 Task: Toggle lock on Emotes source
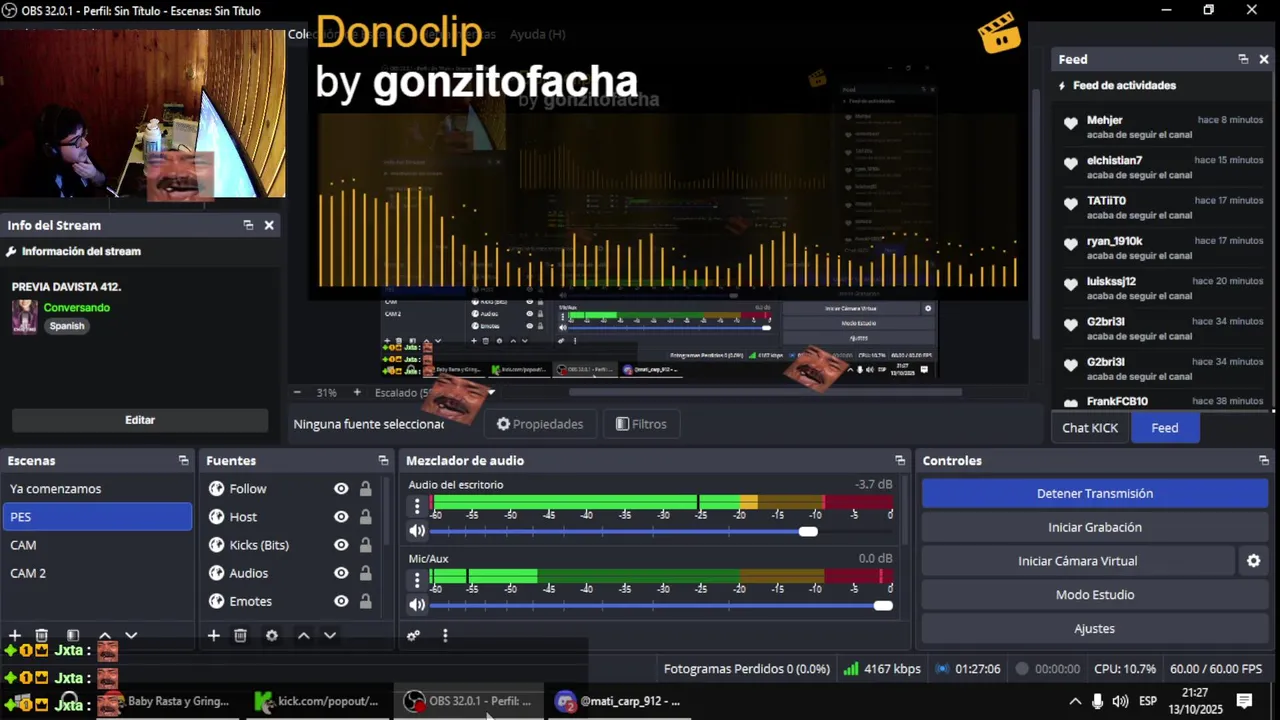[366, 601]
